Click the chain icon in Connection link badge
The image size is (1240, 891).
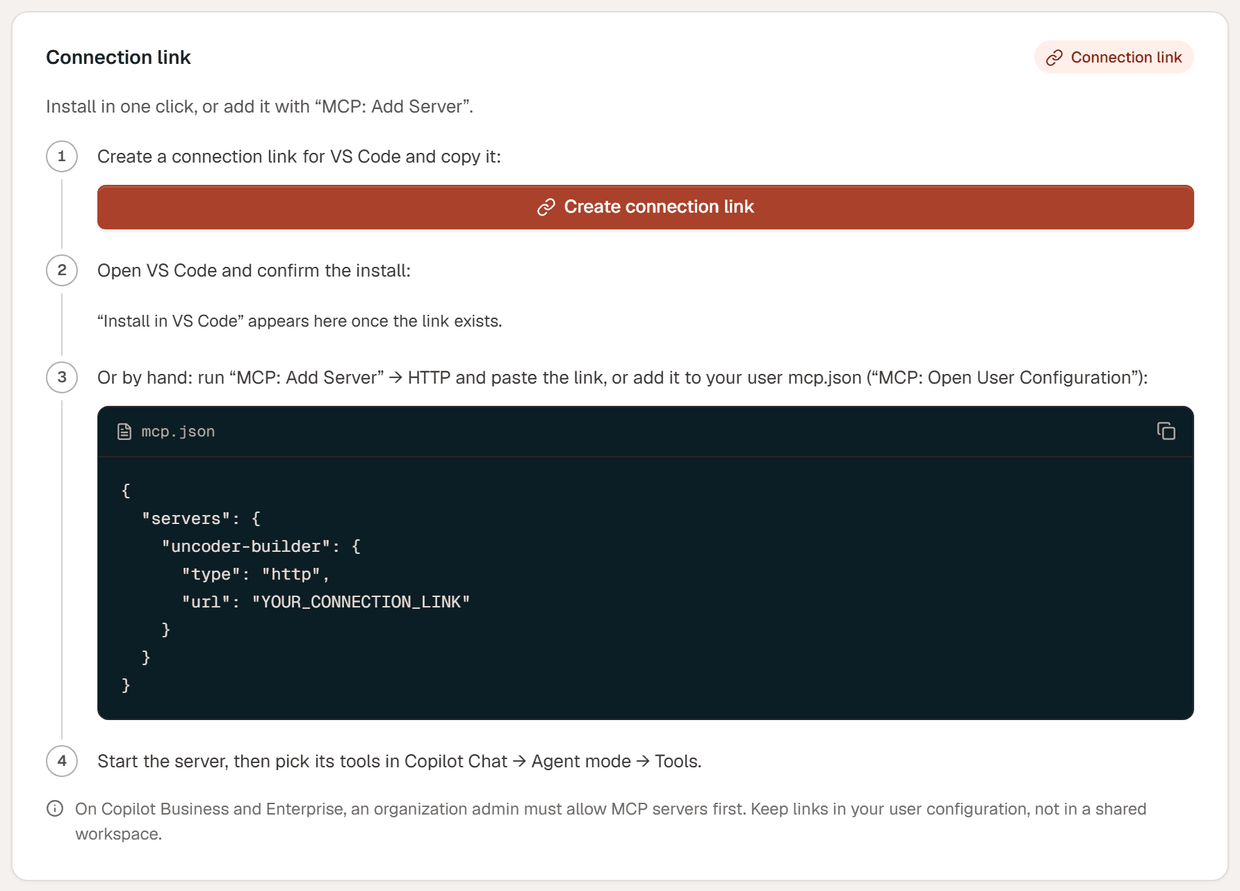pyautogui.click(x=1054, y=58)
